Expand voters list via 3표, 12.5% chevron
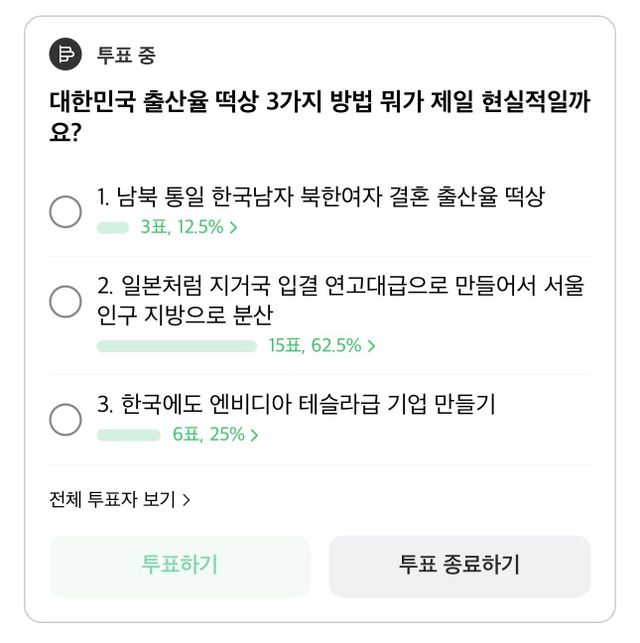 point(234,228)
